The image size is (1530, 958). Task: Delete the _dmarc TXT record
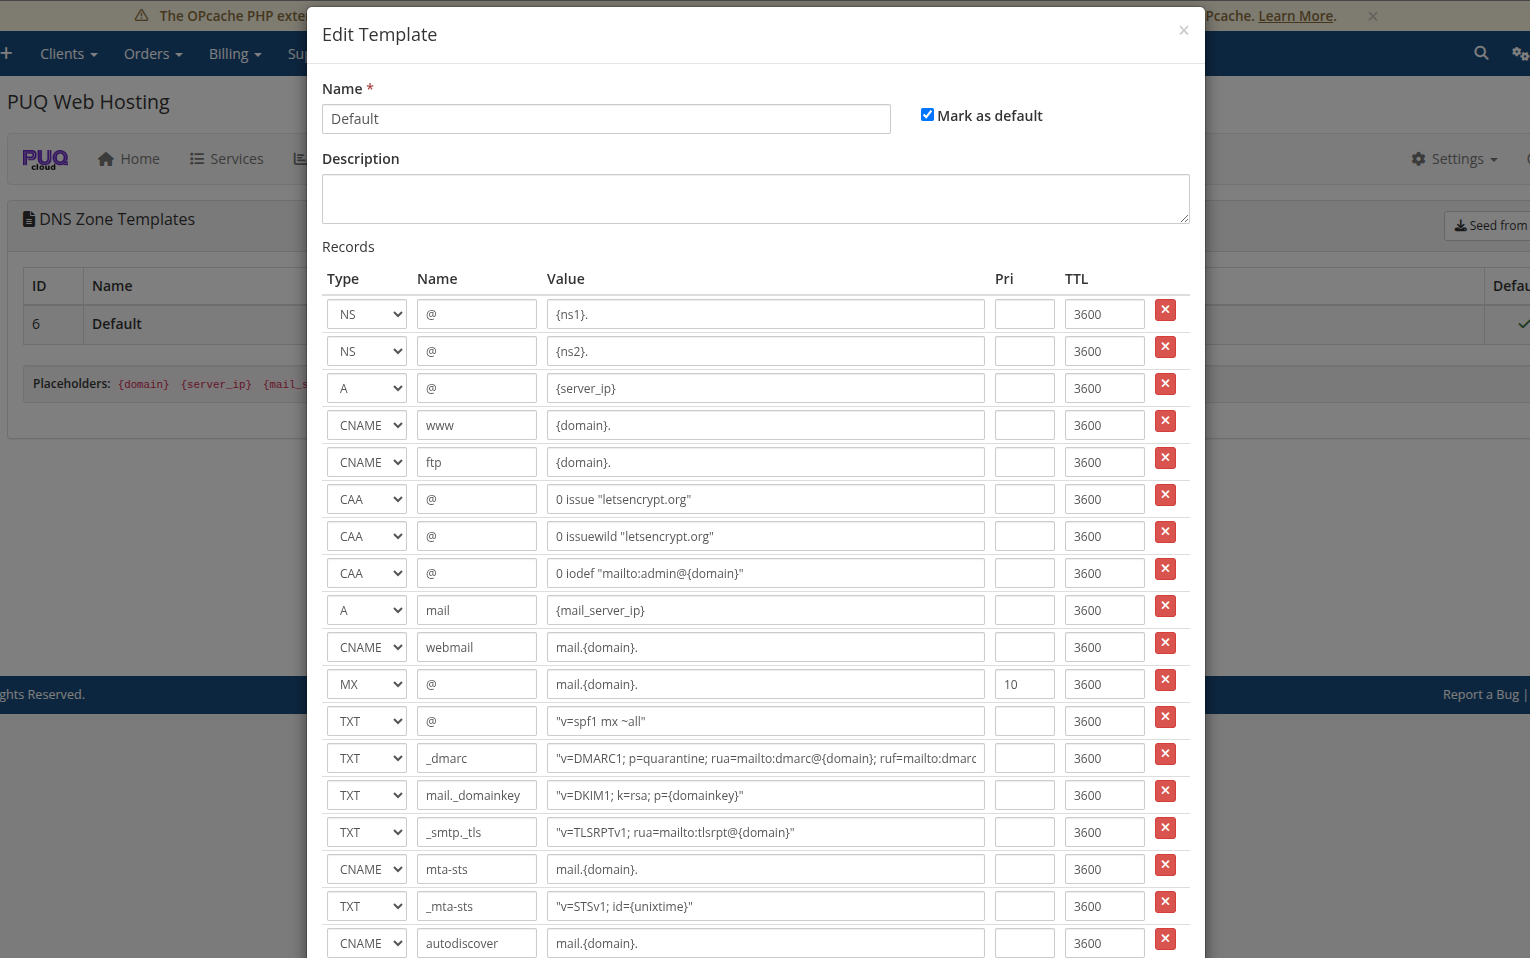(1165, 754)
